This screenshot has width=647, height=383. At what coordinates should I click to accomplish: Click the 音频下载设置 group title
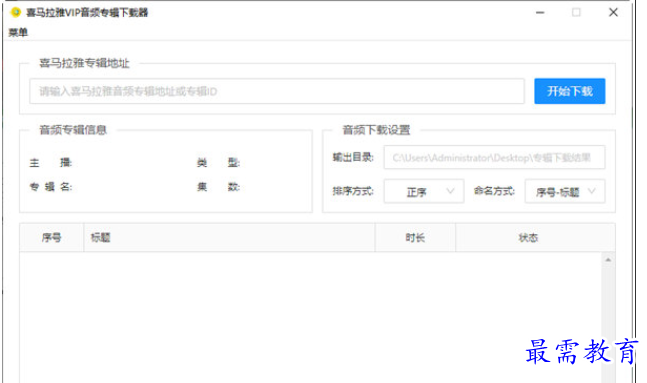376,130
